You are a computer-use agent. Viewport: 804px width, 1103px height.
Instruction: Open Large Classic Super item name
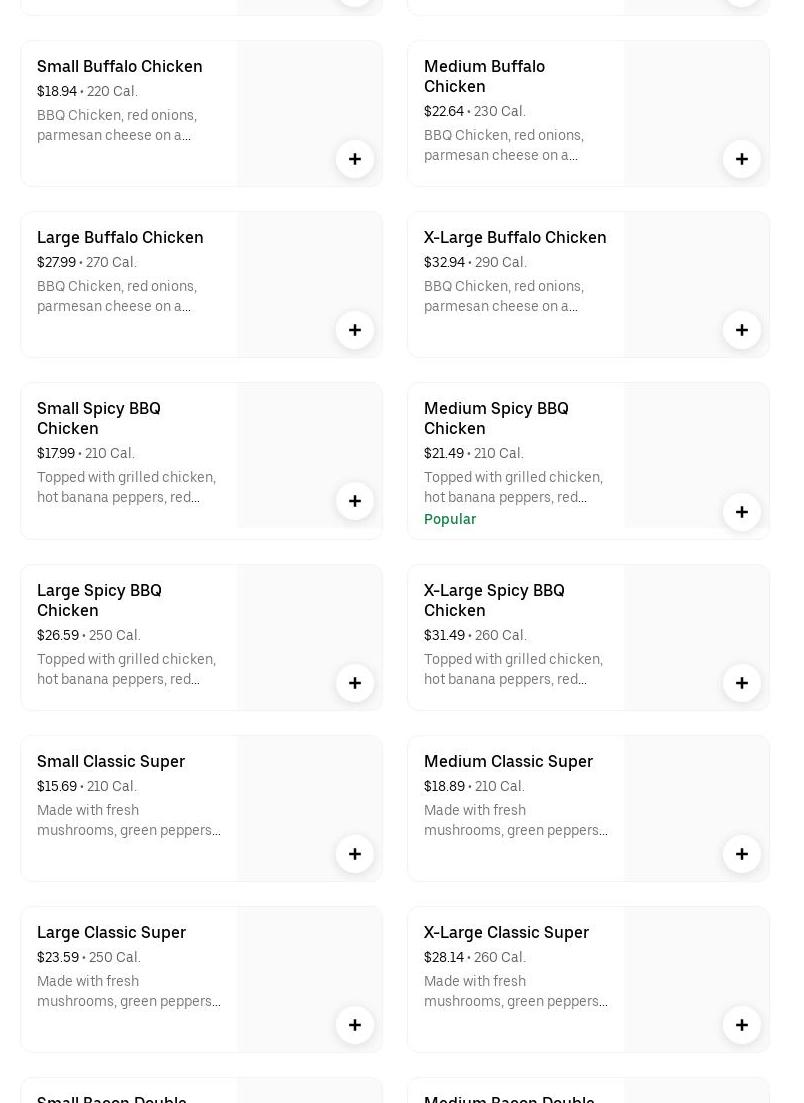pyautogui.click(x=111, y=932)
